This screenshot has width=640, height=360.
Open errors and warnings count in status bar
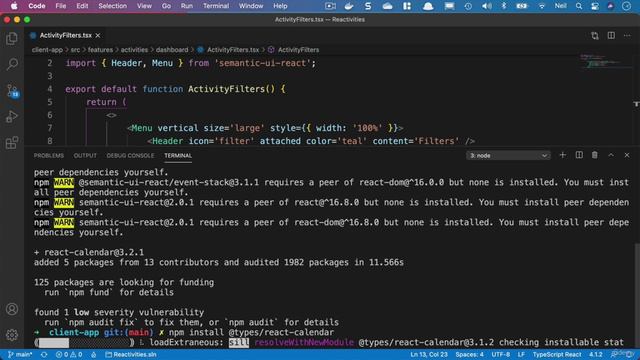click(69, 355)
